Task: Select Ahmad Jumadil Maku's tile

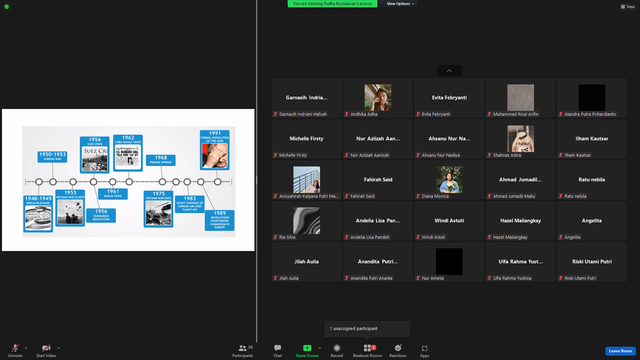Action: [x=520, y=180]
